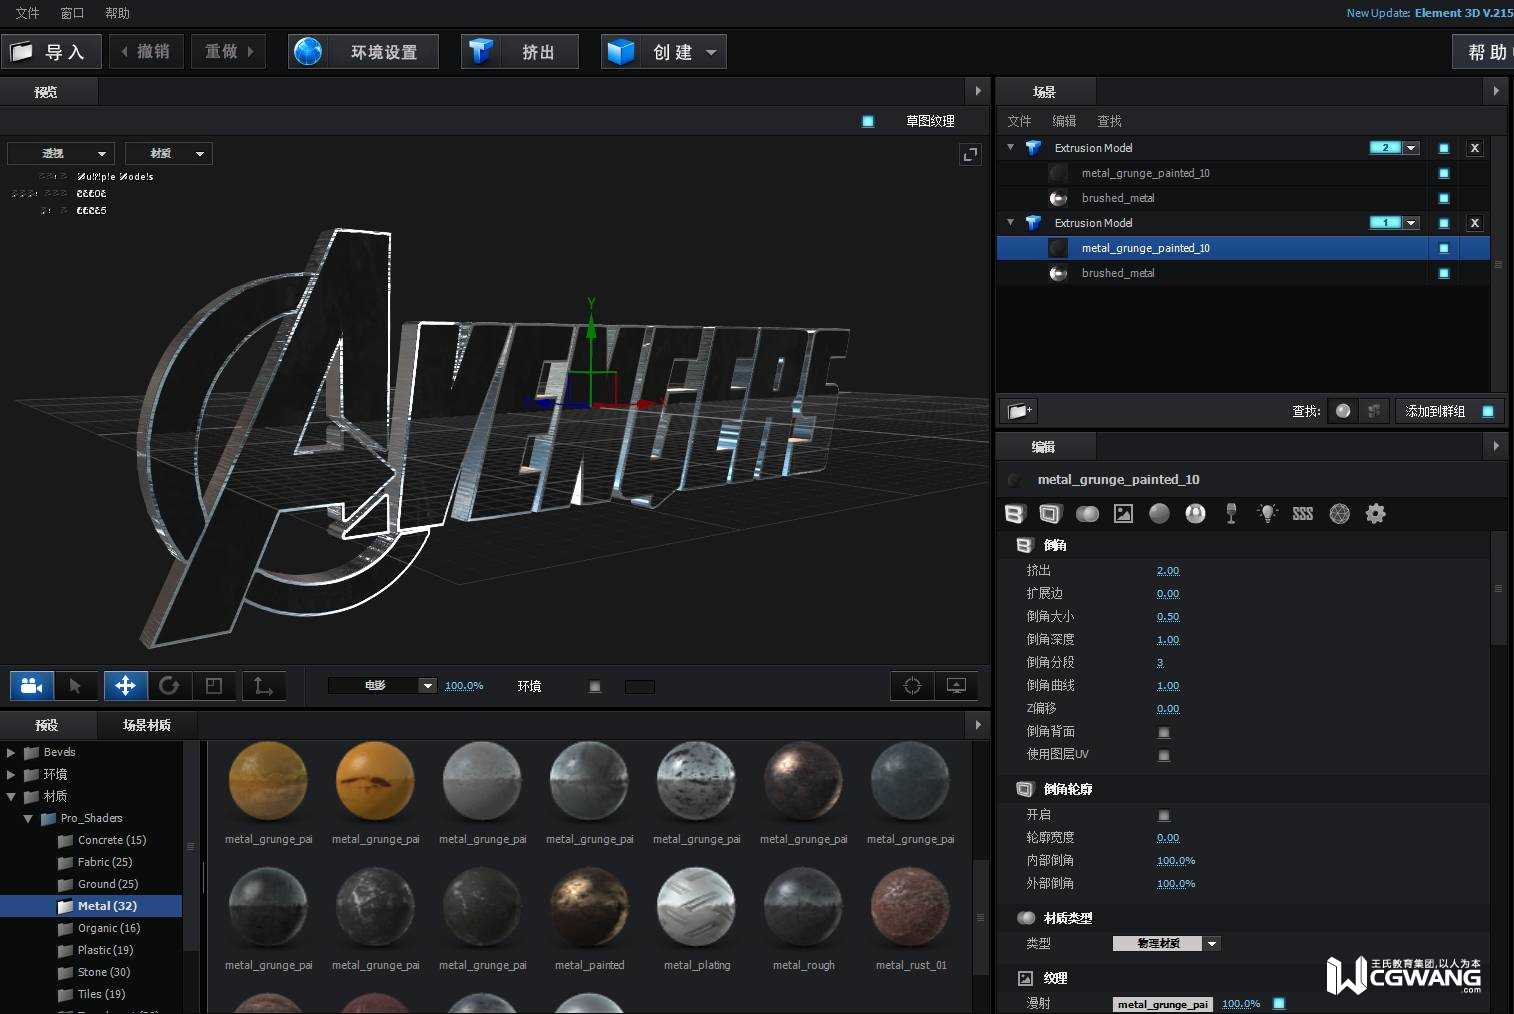This screenshot has height=1014, width=1514.
Task: Click the 重做 redo button
Action: point(229,52)
